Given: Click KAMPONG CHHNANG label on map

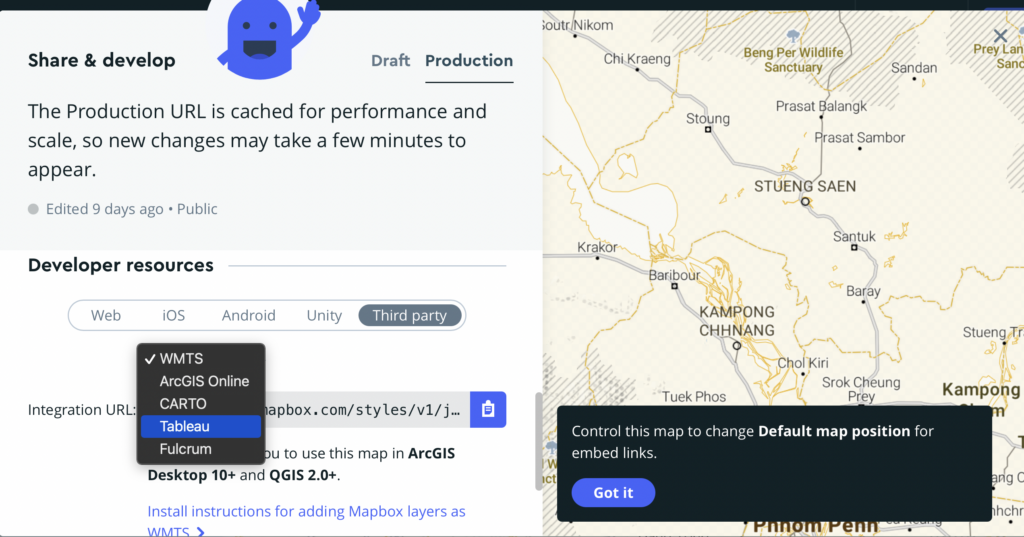Looking at the screenshot, I should [x=737, y=321].
